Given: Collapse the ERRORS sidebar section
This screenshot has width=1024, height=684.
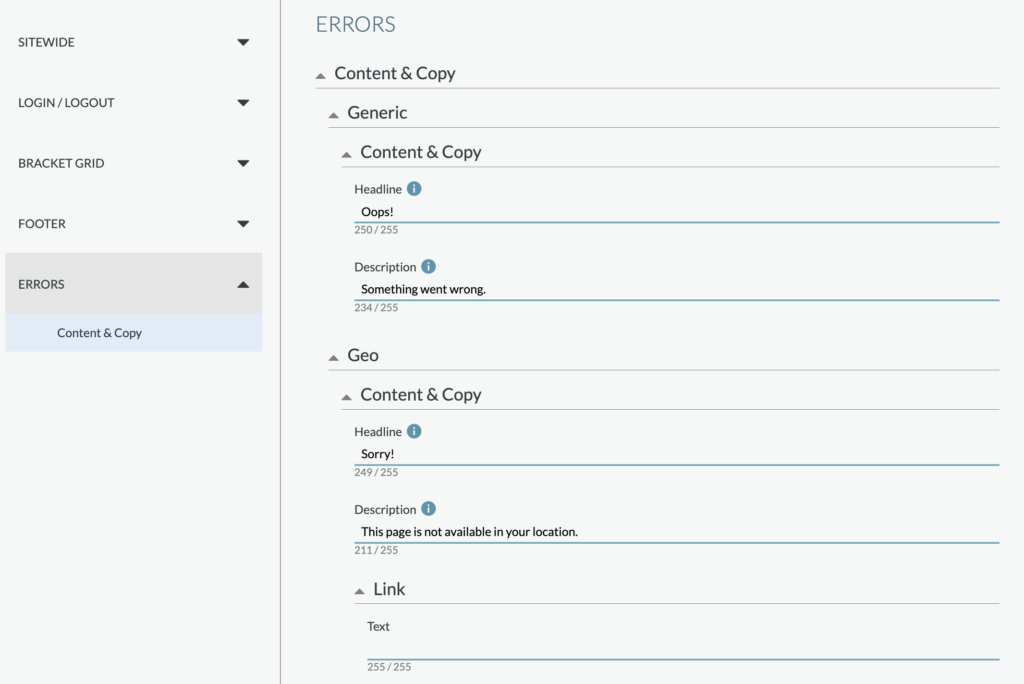Looking at the screenshot, I should pyautogui.click(x=243, y=284).
